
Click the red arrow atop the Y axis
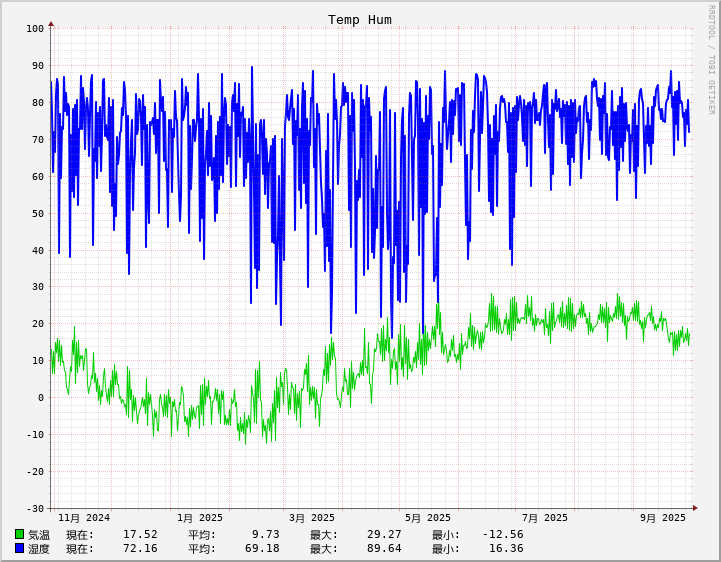pyautogui.click(x=51, y=23)
